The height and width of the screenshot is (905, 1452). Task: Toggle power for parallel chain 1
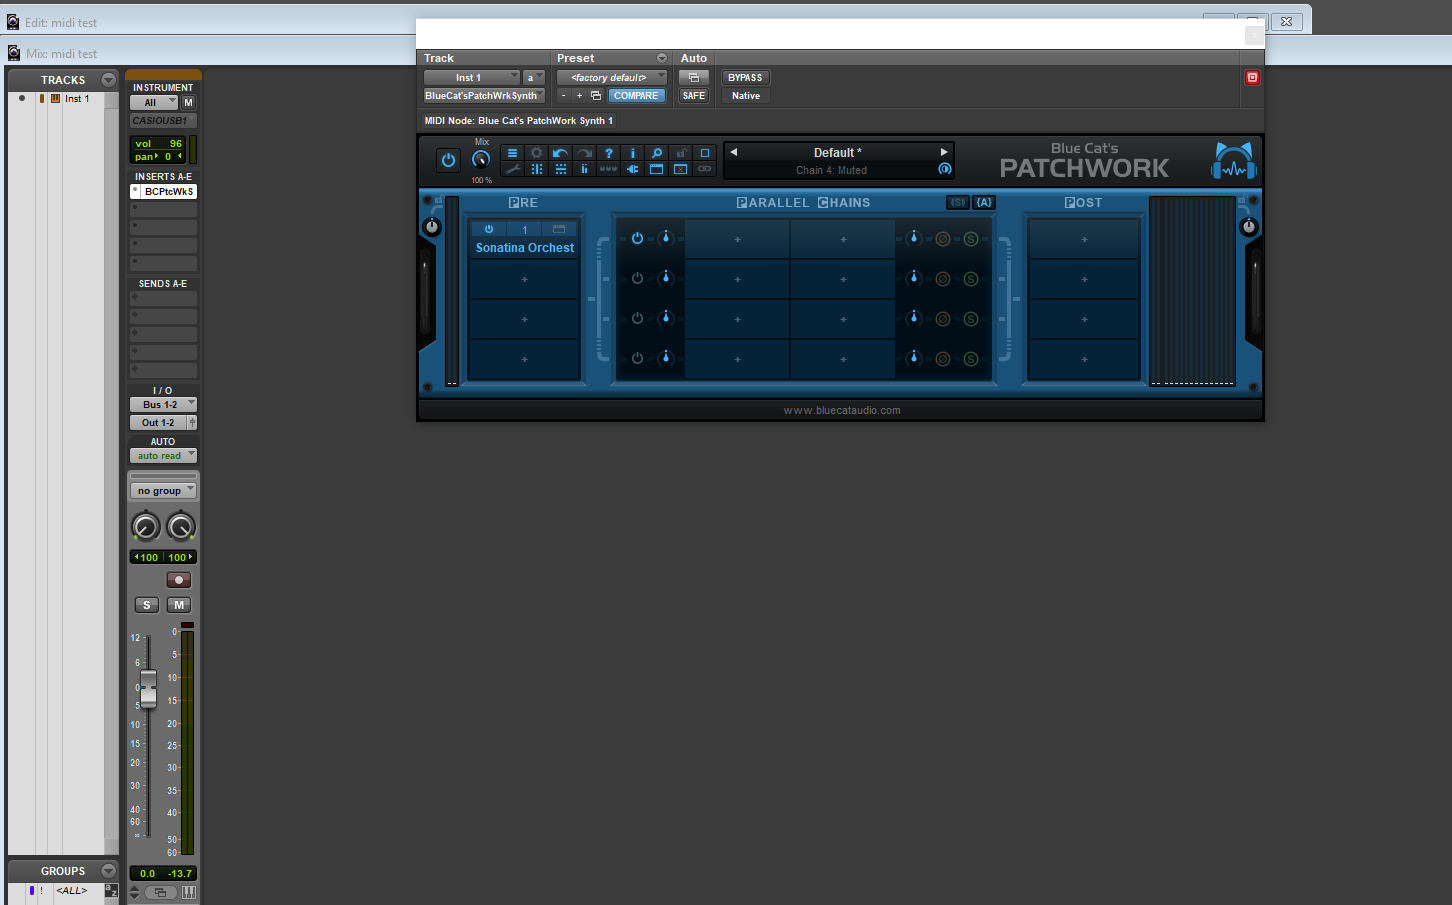tap(637, 238)
